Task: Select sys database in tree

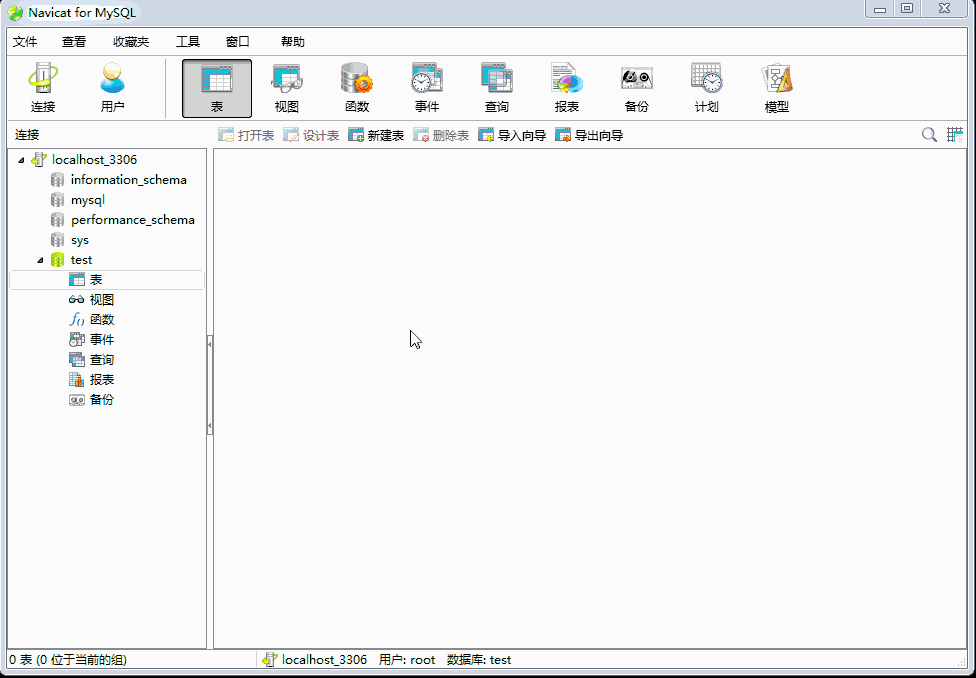Action: pos(80,240)
